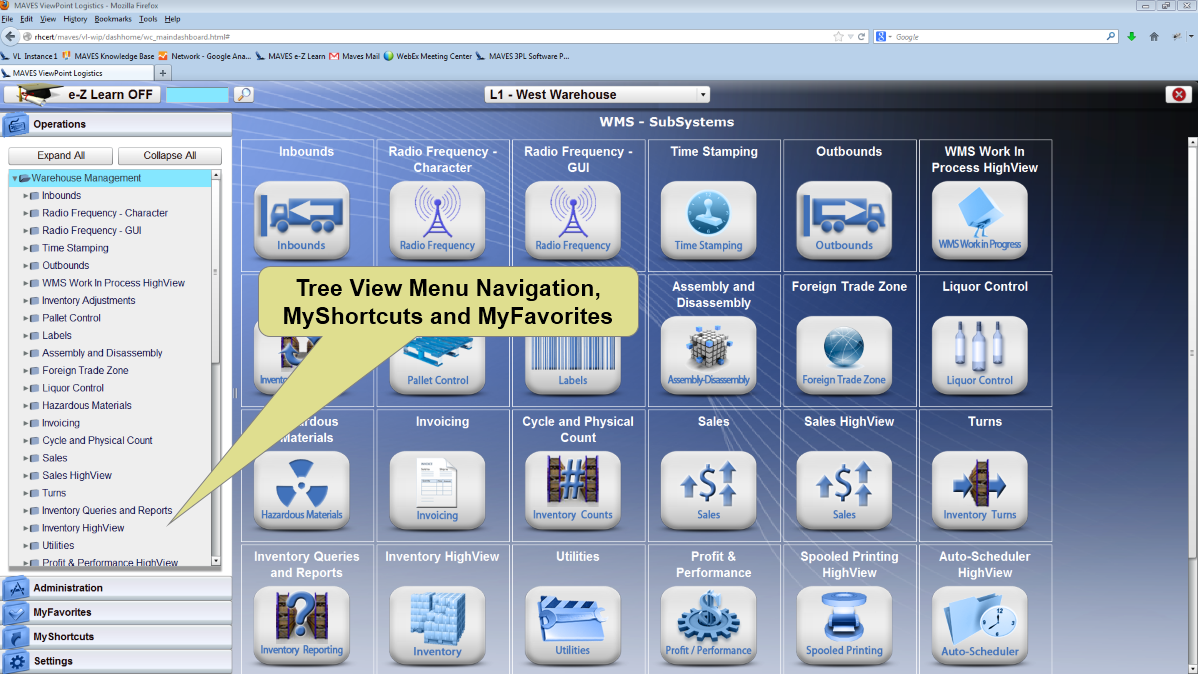Click the browser Home icon

[1154, 37]
